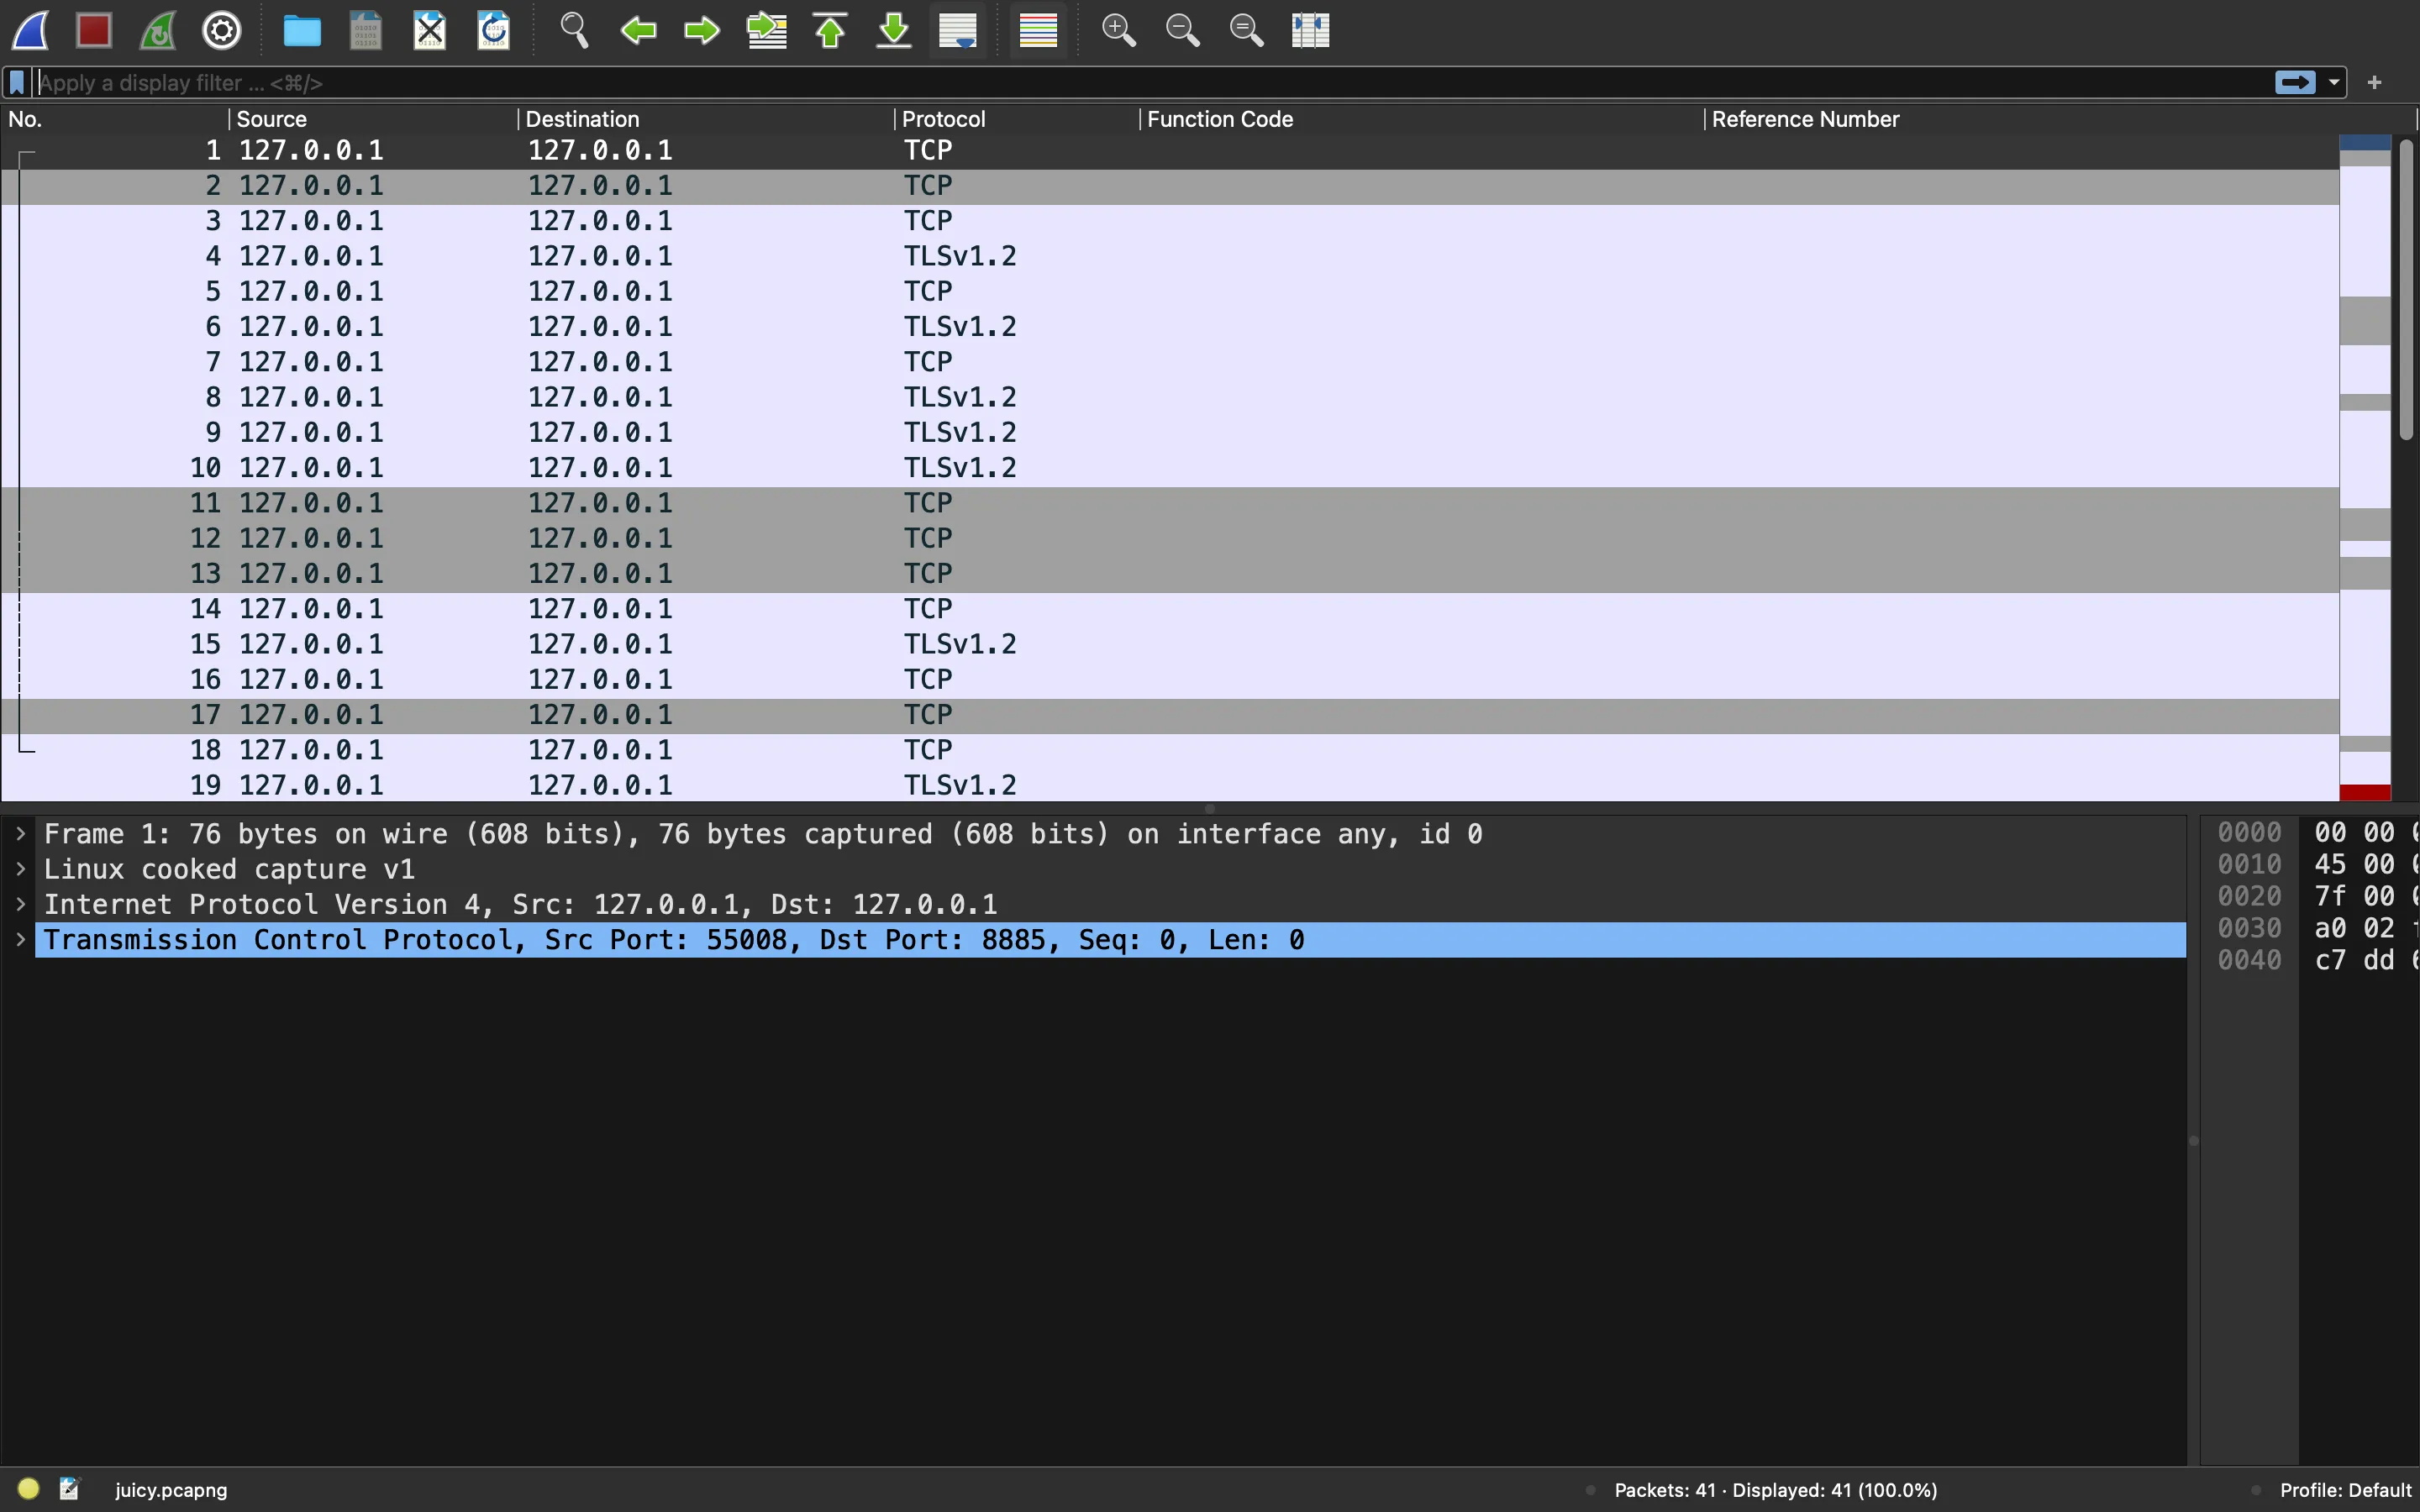Select packet 15 TLSv1.2 row
Viewport: 2420px width, 1512px height.
(1170, 645)
